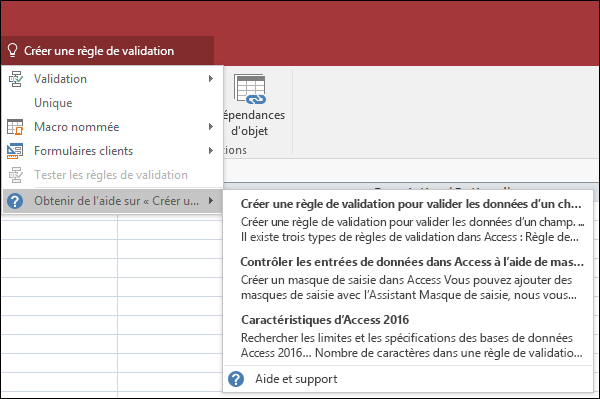This screenshot has width=600, height=399.
Task: Expand the Macro nommée submenu arrow
Action: [x=210, y=127]
